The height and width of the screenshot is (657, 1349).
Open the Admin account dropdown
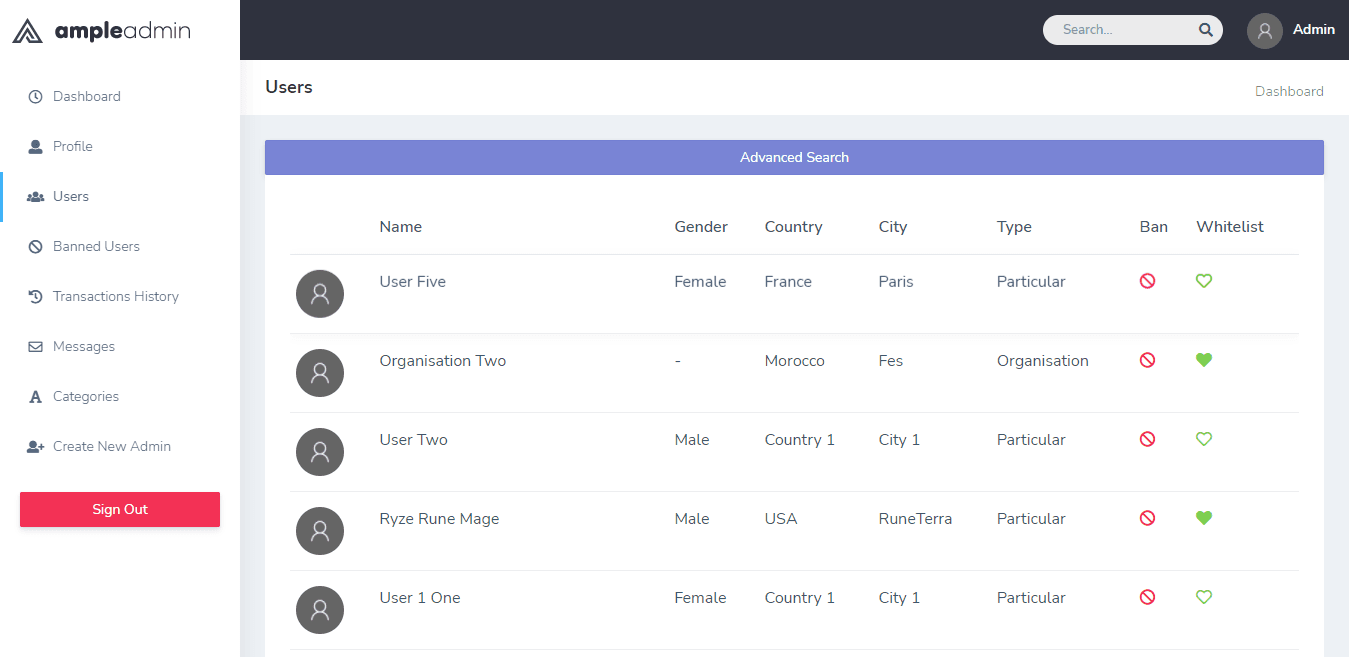click(1291, 29)
